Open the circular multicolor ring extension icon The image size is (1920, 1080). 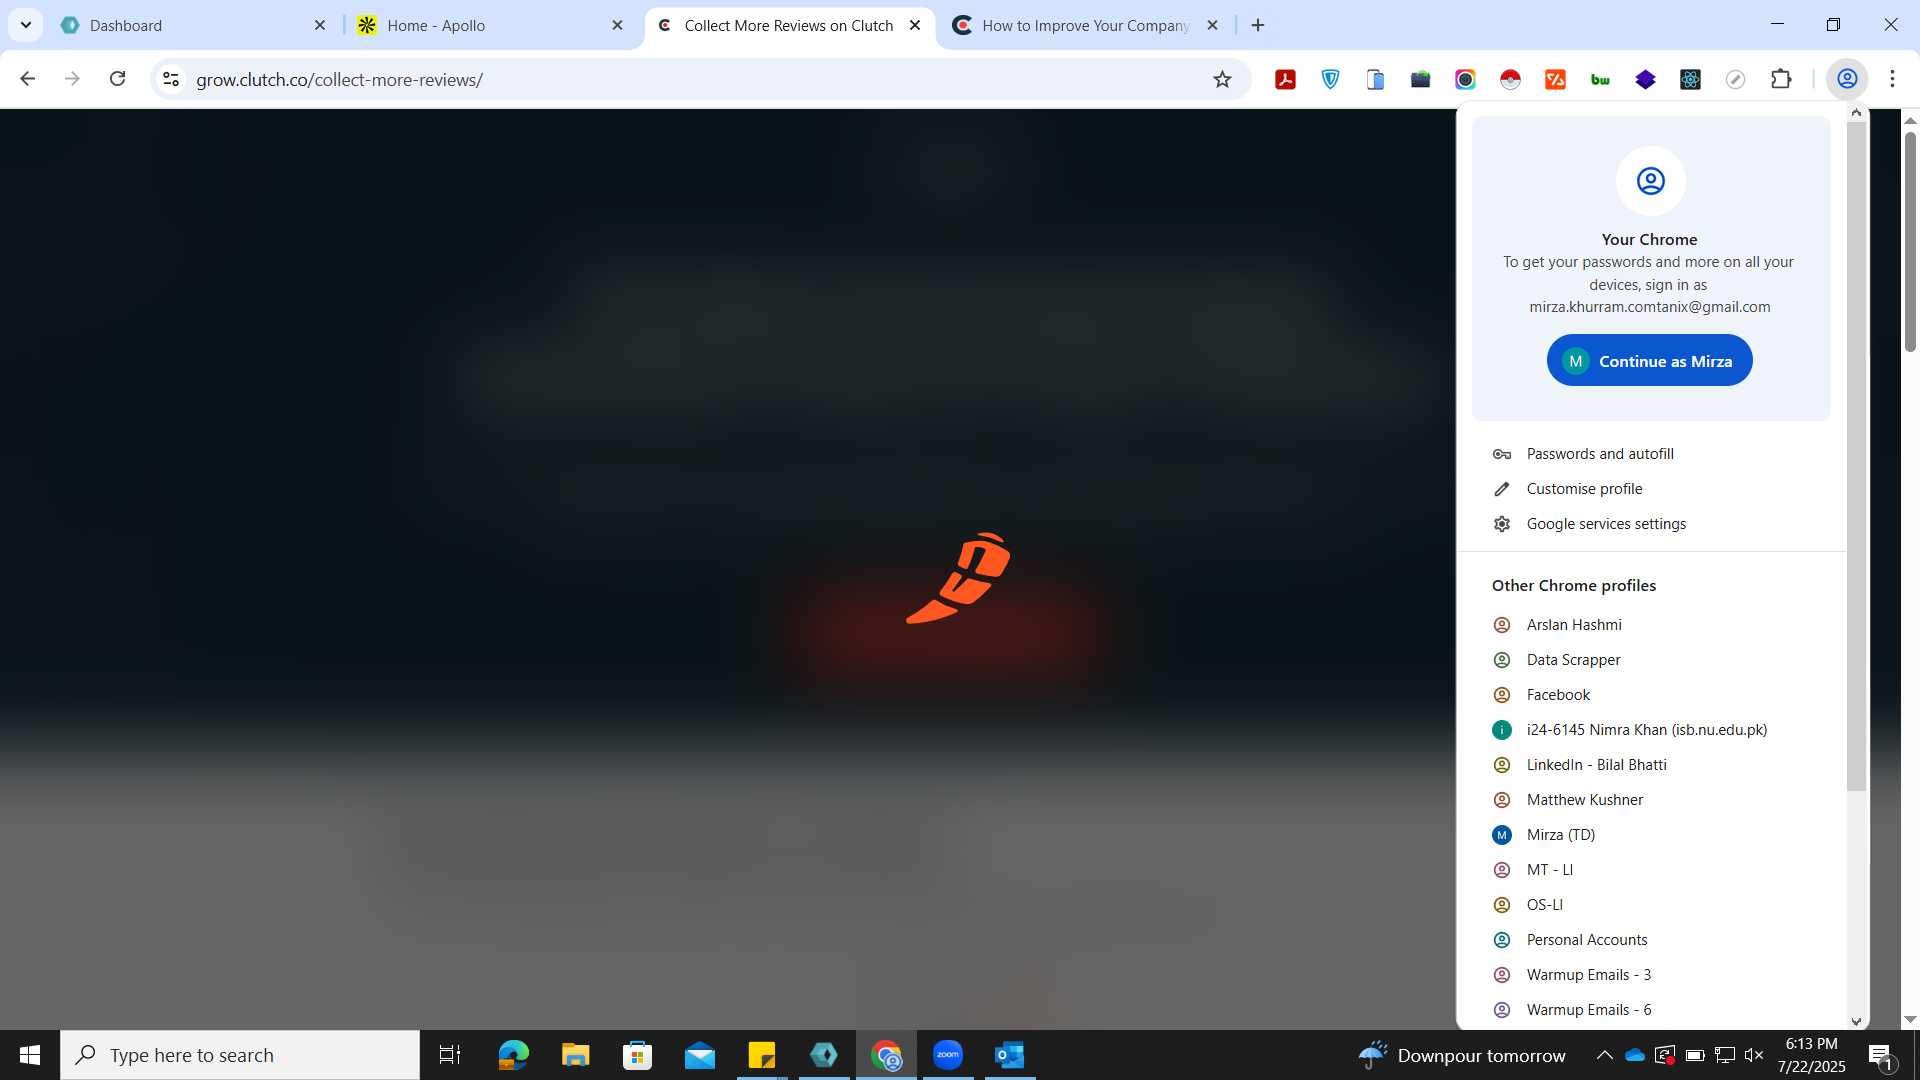click(1465, 79)
